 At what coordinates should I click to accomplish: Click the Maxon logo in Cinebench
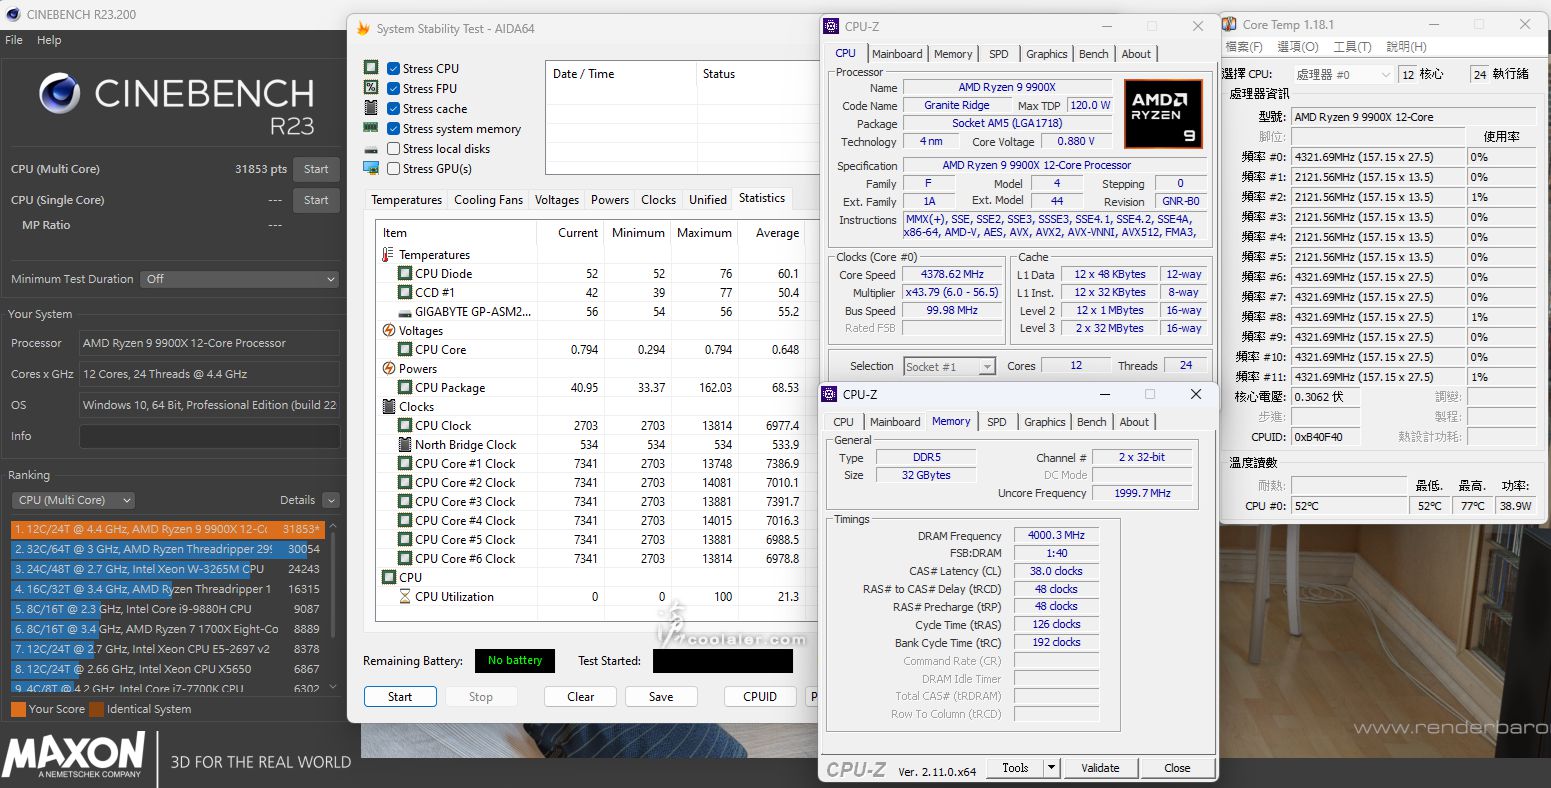point(76,757)
